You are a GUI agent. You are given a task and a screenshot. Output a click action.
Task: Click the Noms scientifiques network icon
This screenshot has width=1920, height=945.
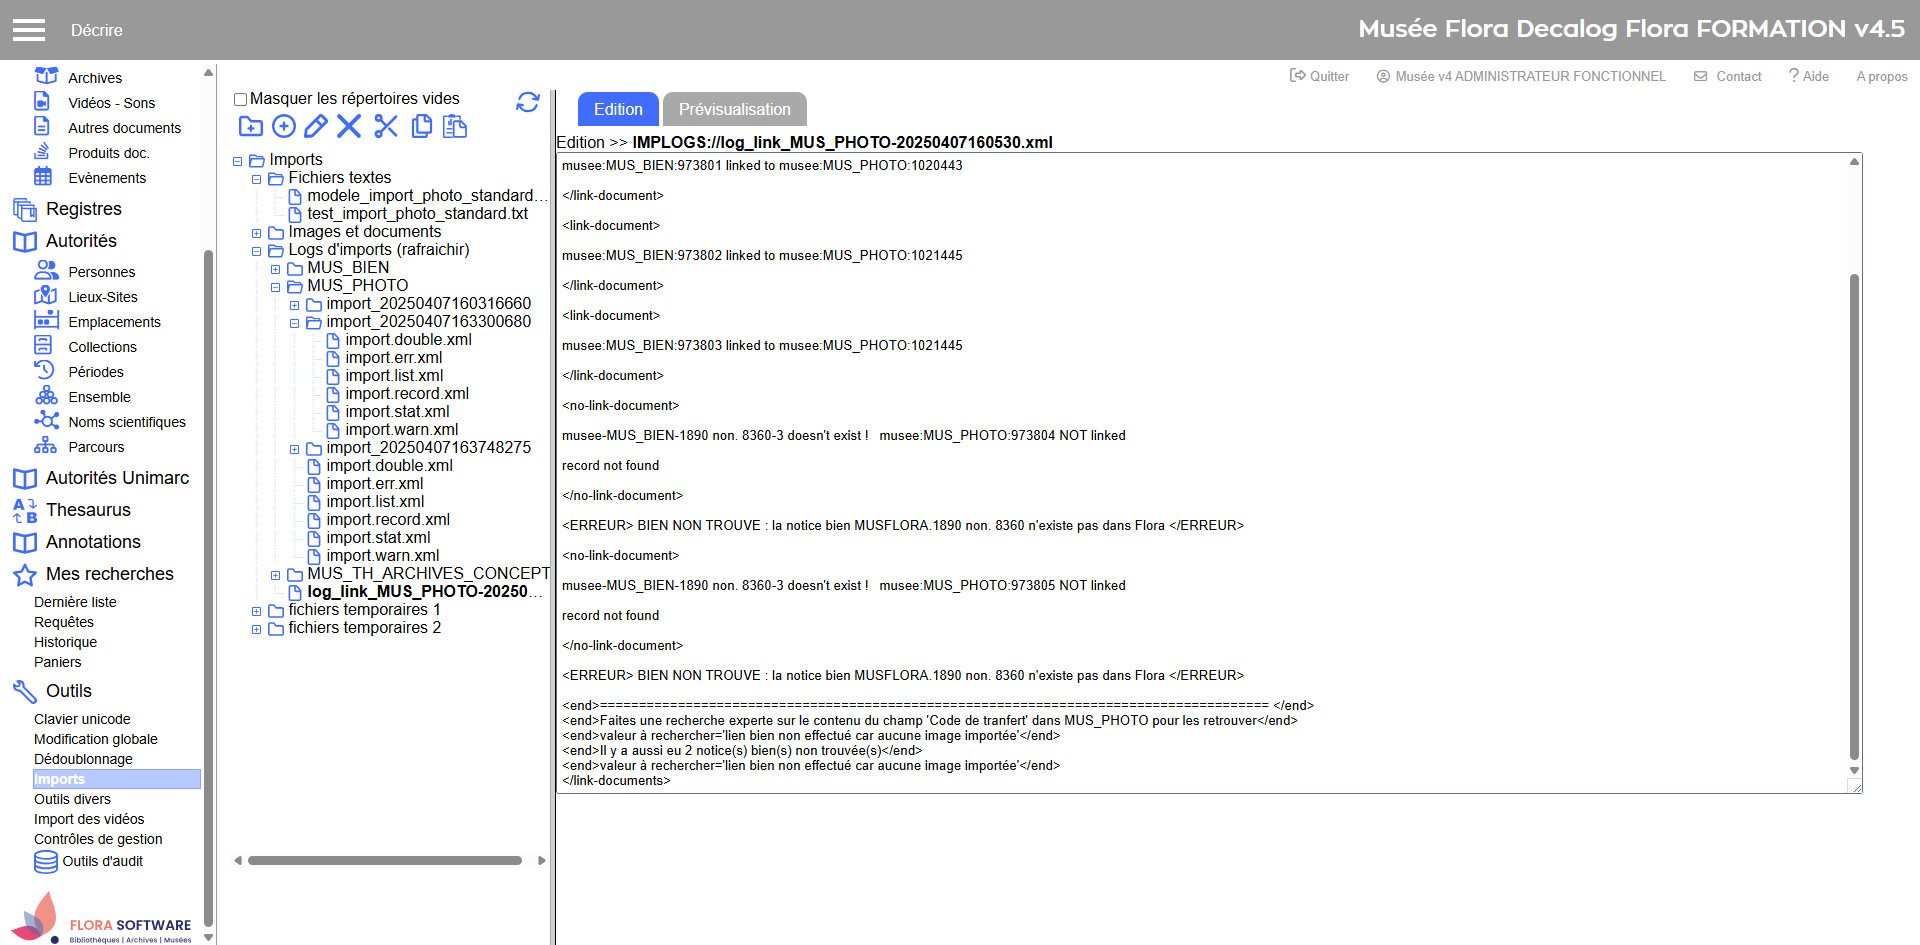click(x=46, y=420)
